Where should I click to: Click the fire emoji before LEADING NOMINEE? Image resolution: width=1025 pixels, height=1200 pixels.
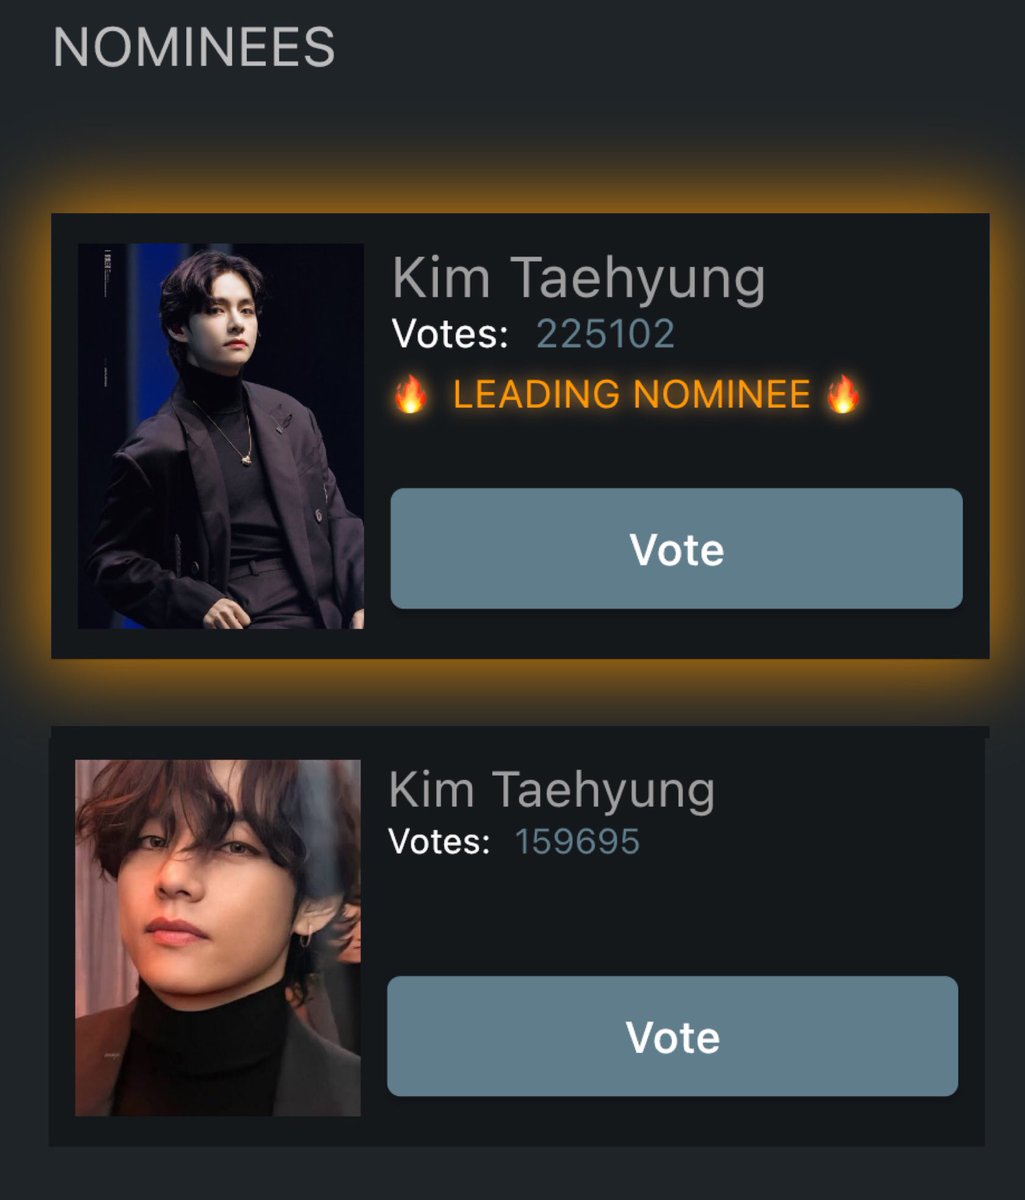[x=410, y=395]
